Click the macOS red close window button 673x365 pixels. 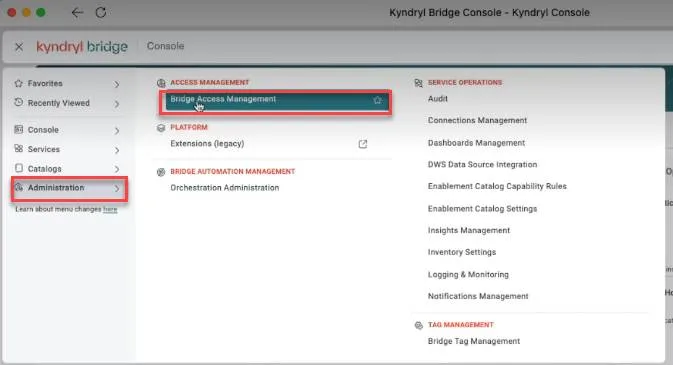12,12
